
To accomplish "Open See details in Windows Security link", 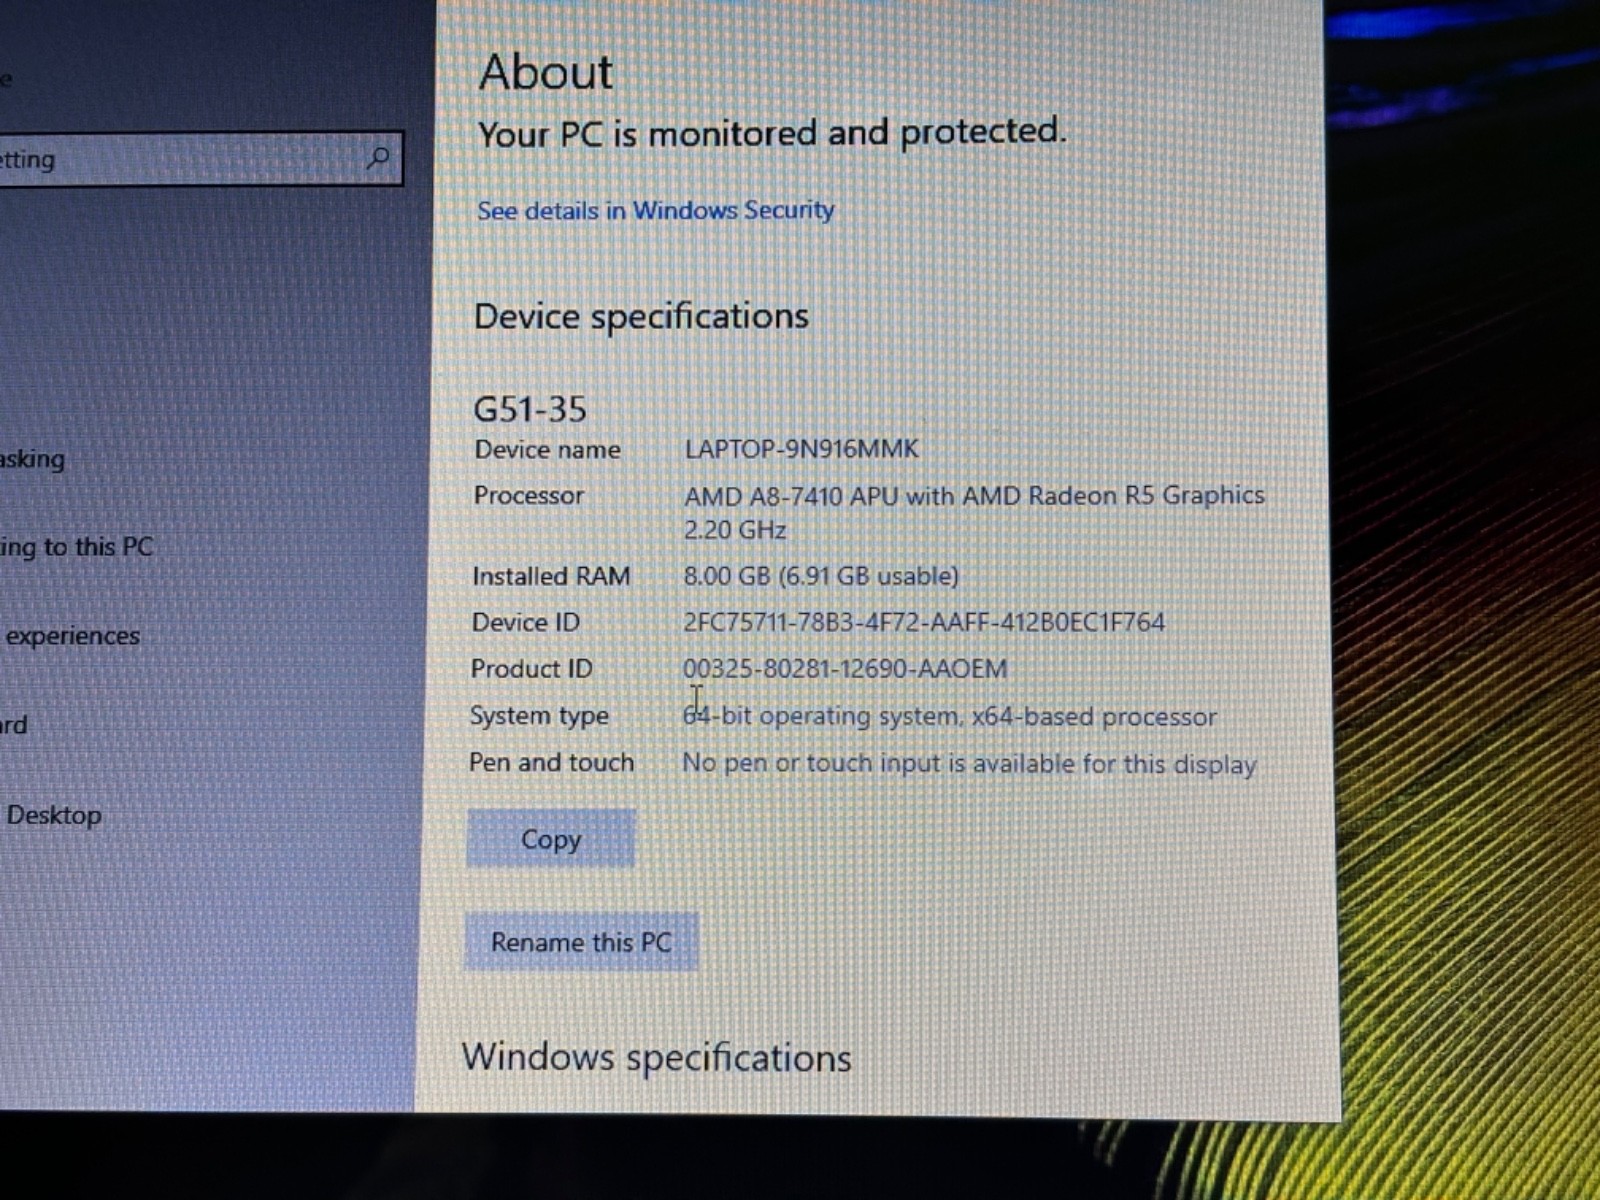I will tap(655, 210).
